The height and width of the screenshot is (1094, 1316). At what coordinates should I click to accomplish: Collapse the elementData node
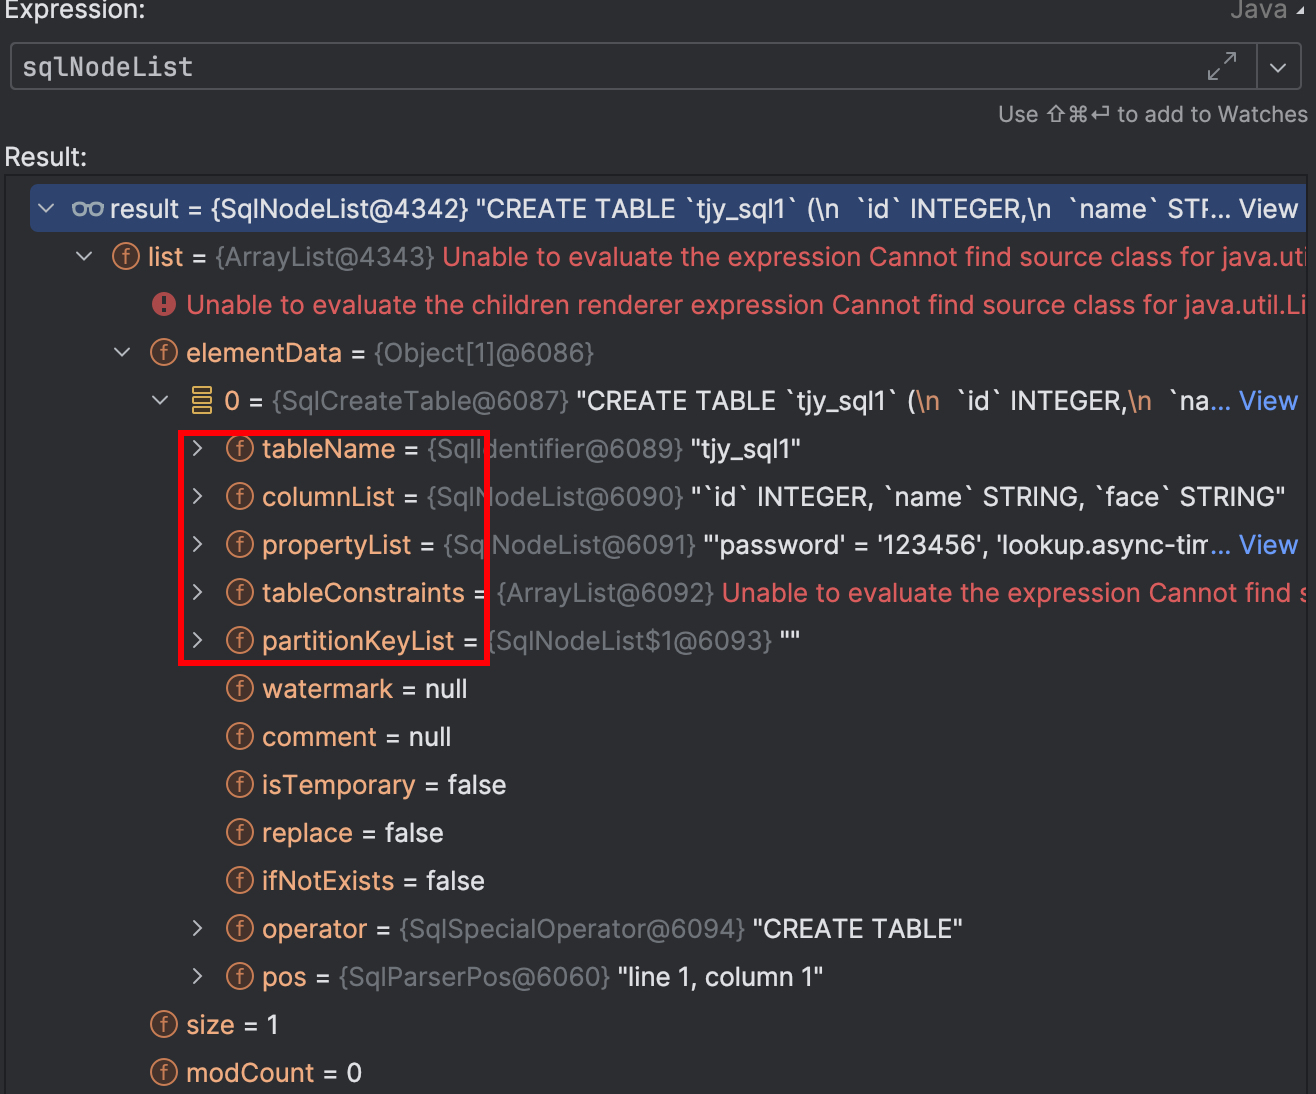(122, 353)
